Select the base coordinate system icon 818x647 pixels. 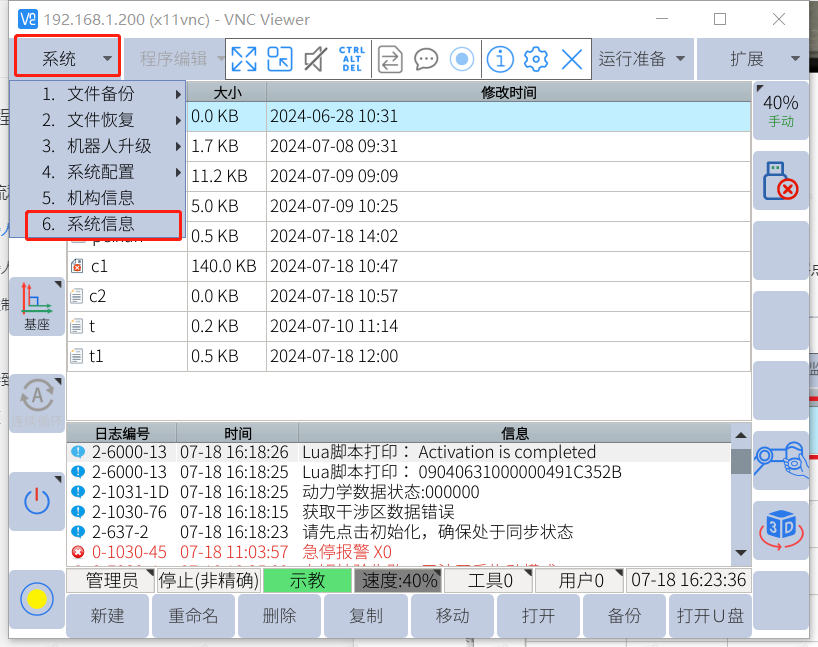click(x=37, y=306)
